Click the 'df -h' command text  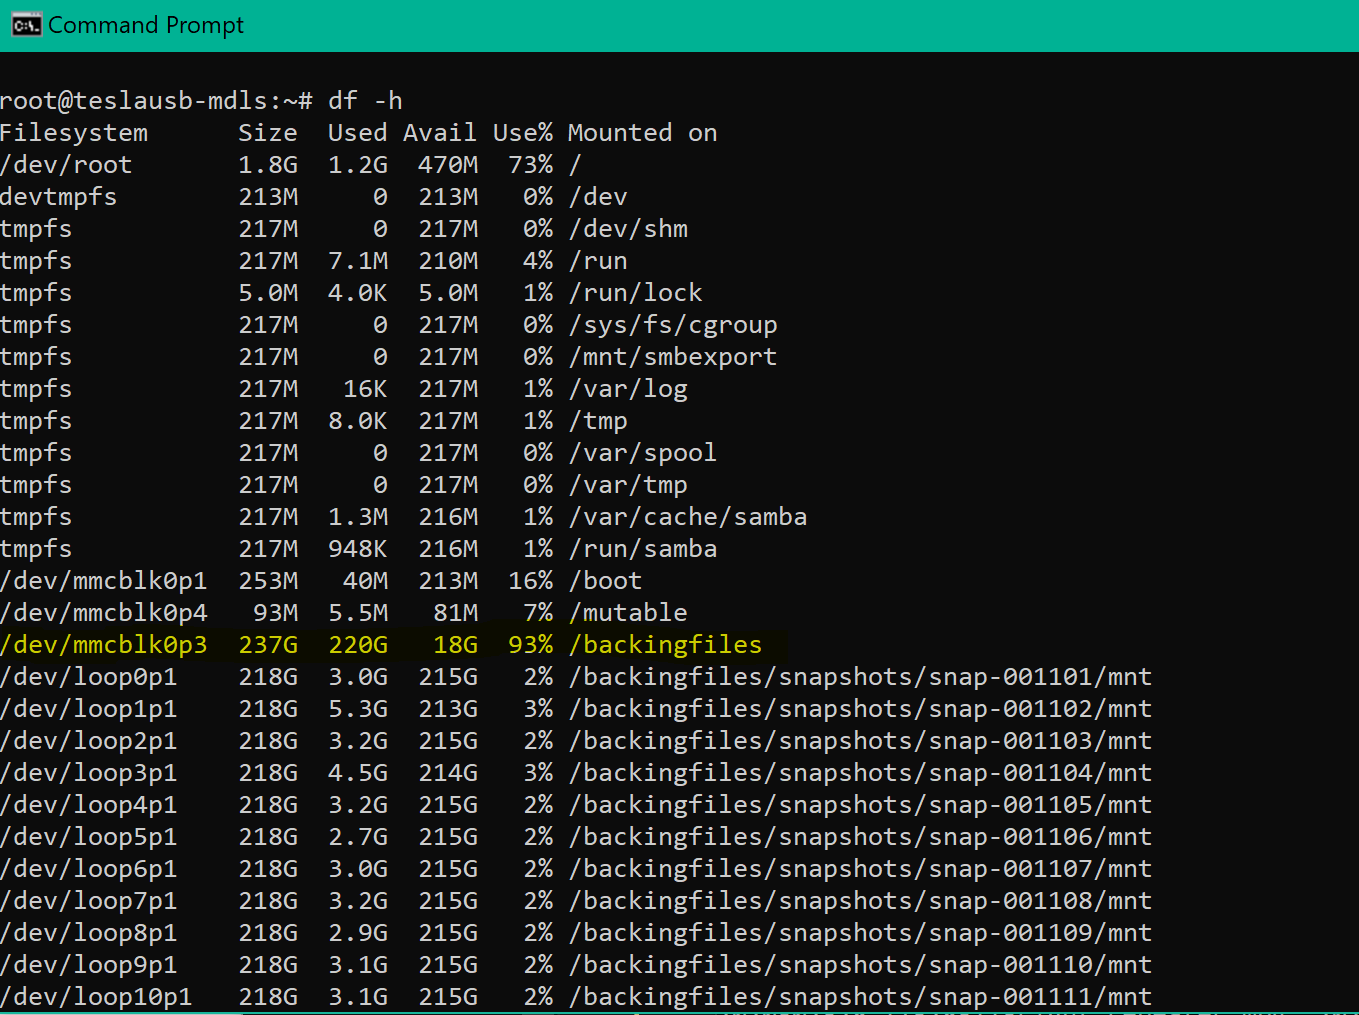pyautogui.click(x=365, y=101)
